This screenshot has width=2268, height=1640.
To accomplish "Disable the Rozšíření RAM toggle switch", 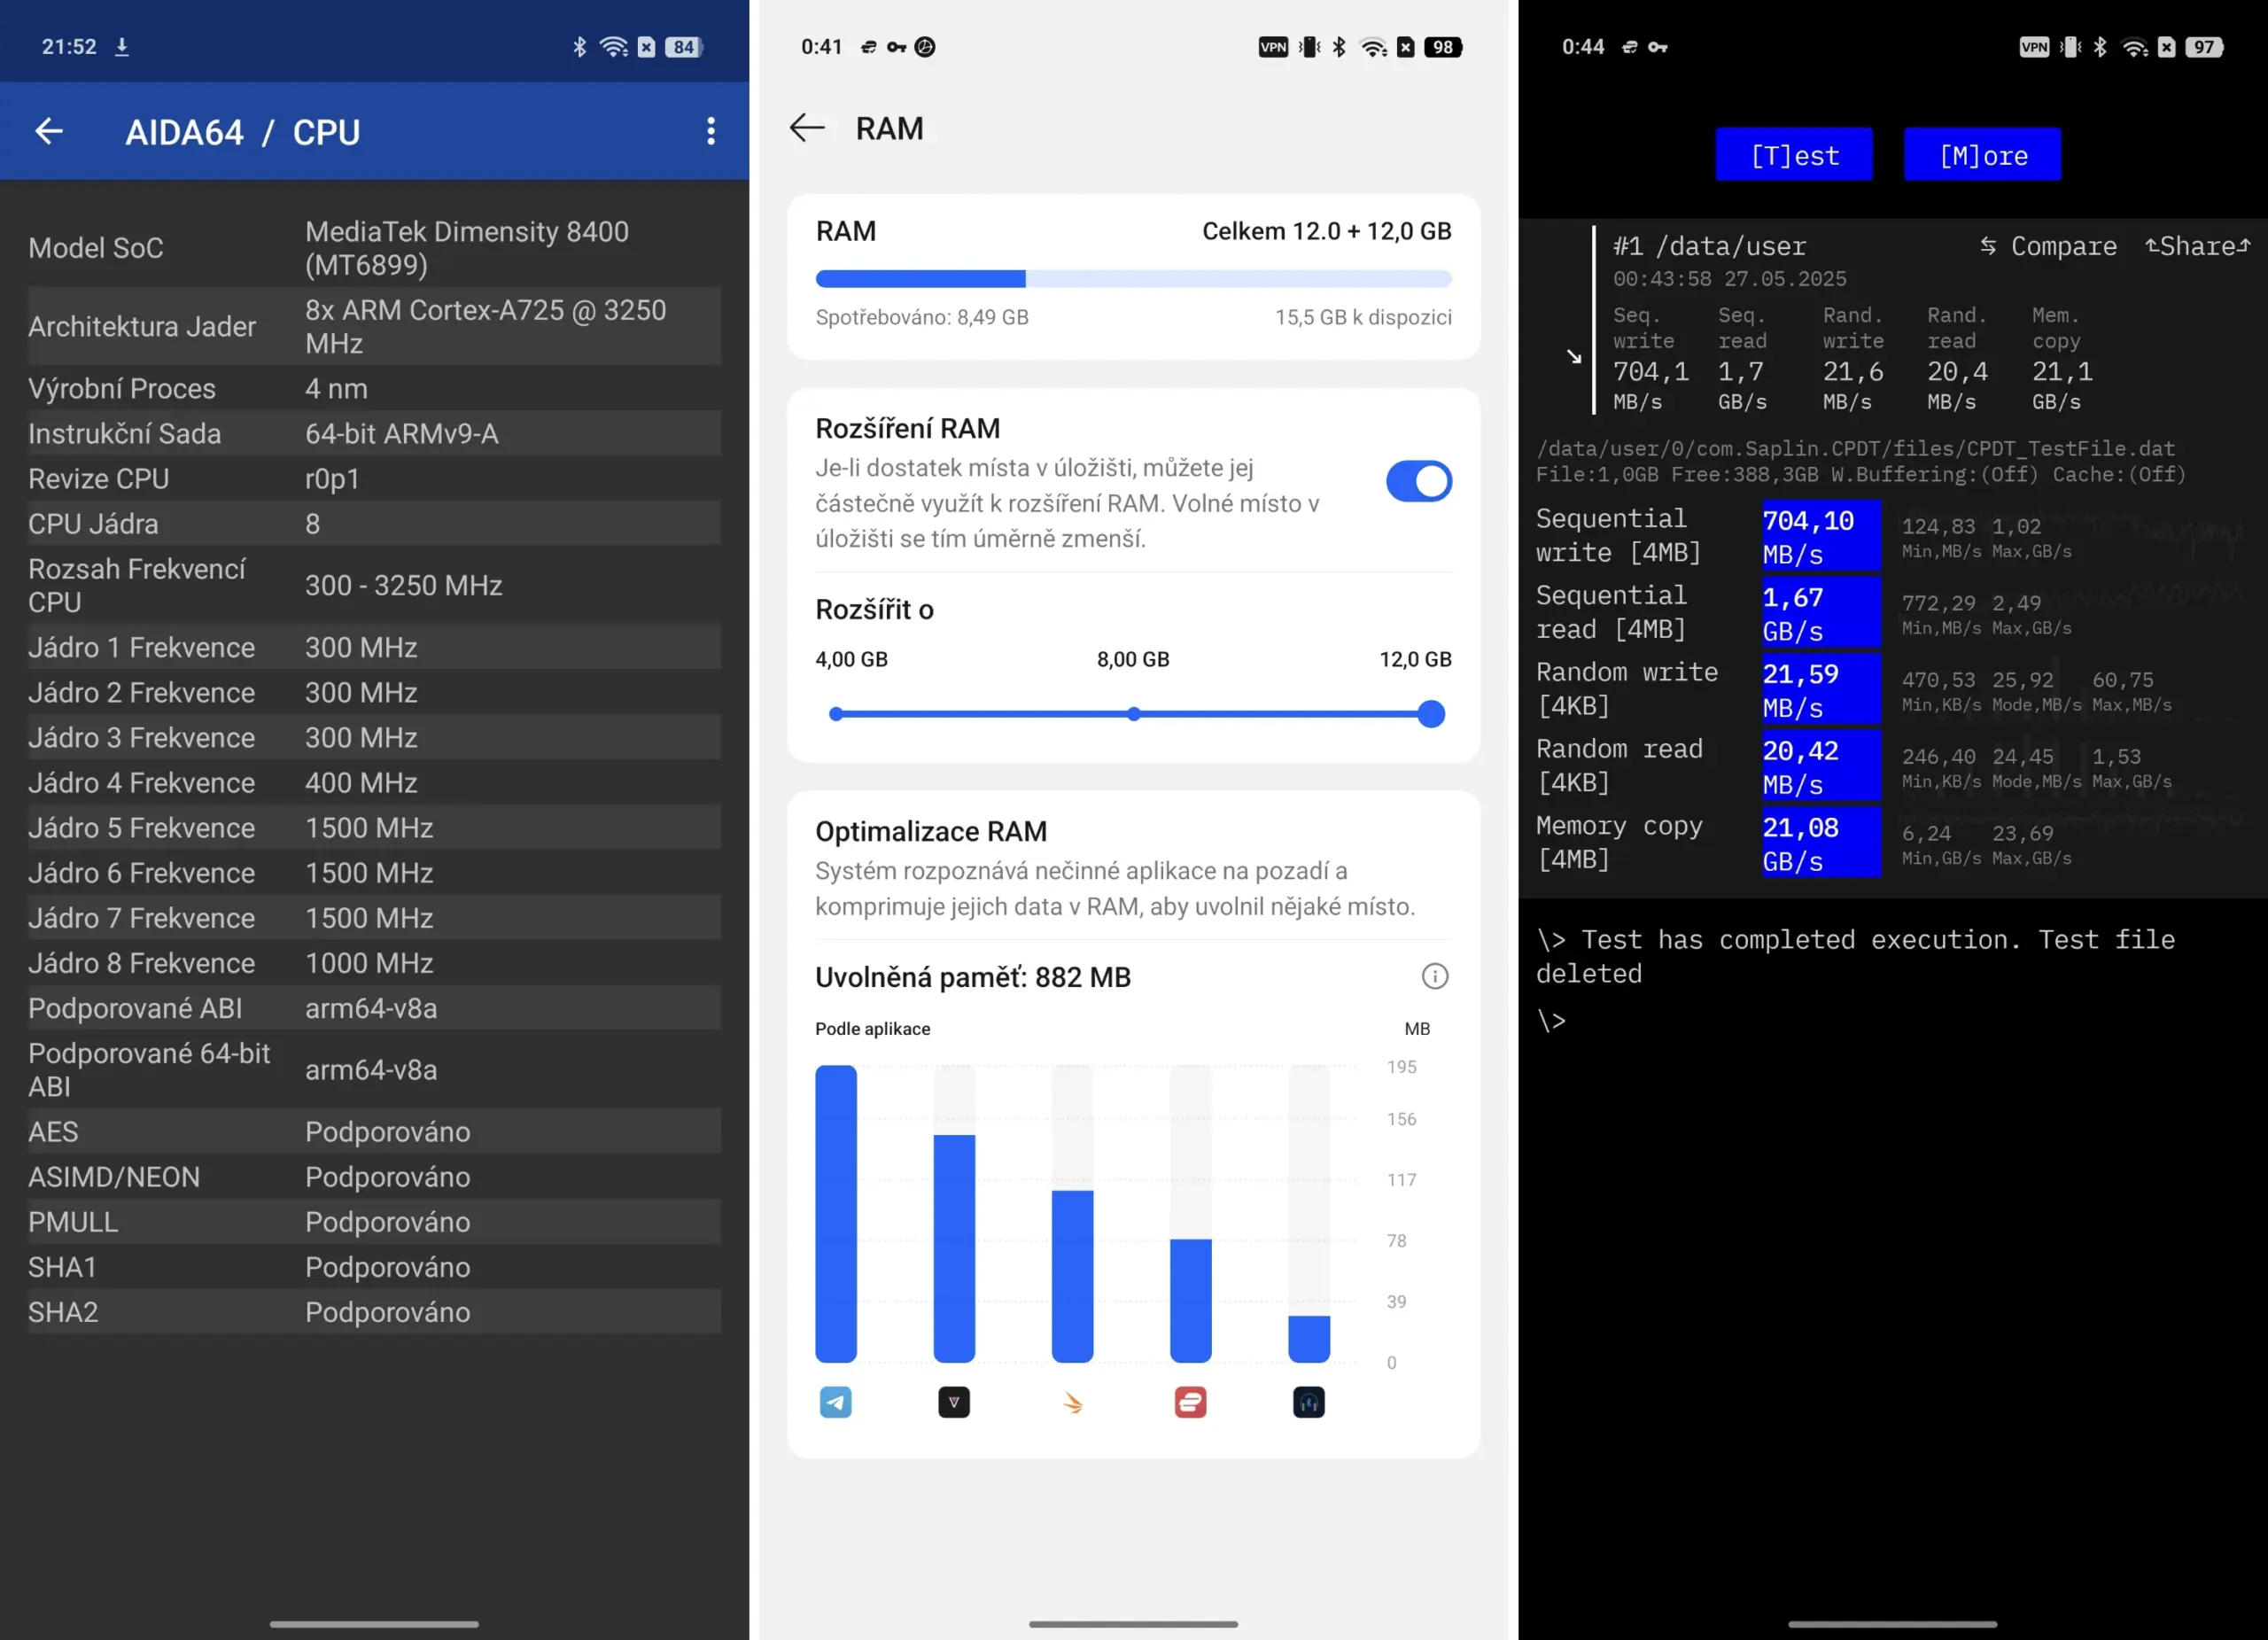I will coord(1418,481).
